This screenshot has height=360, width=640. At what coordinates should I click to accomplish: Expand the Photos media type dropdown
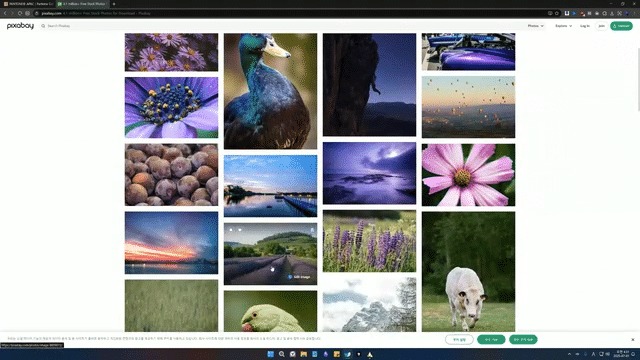click(536, 26)
